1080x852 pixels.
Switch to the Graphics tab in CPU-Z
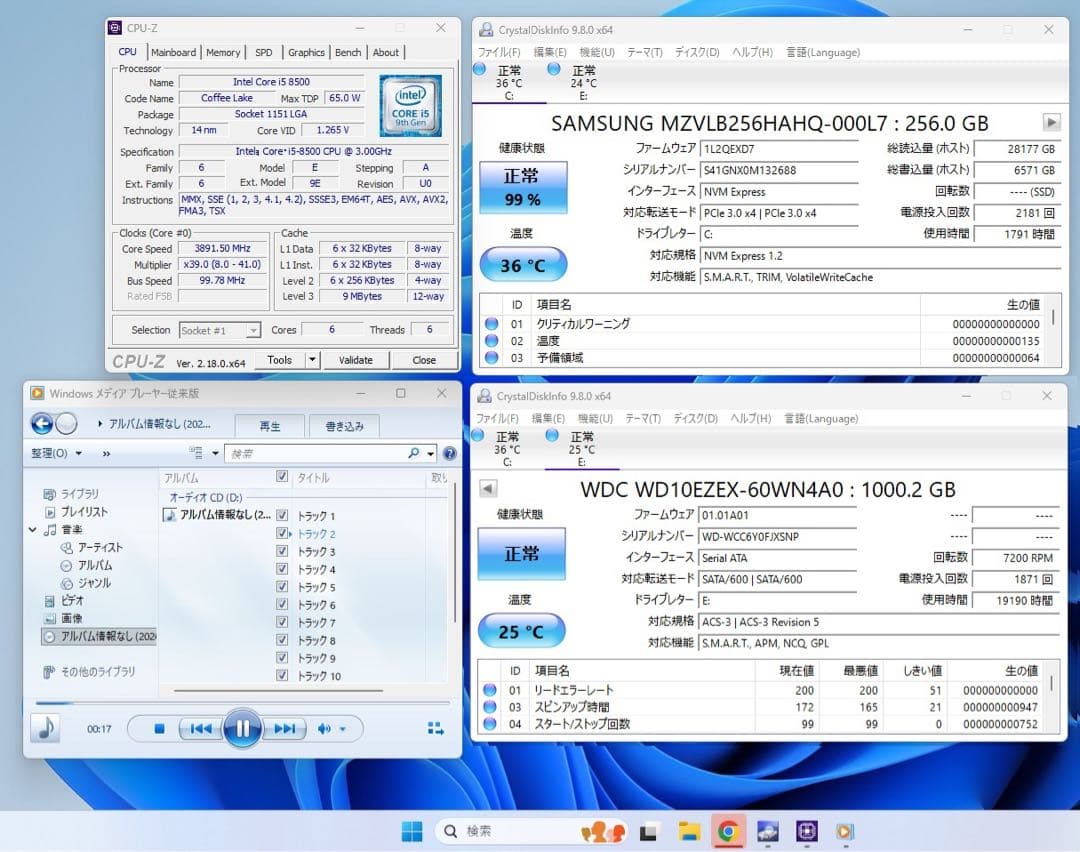(x=306, y=52)
